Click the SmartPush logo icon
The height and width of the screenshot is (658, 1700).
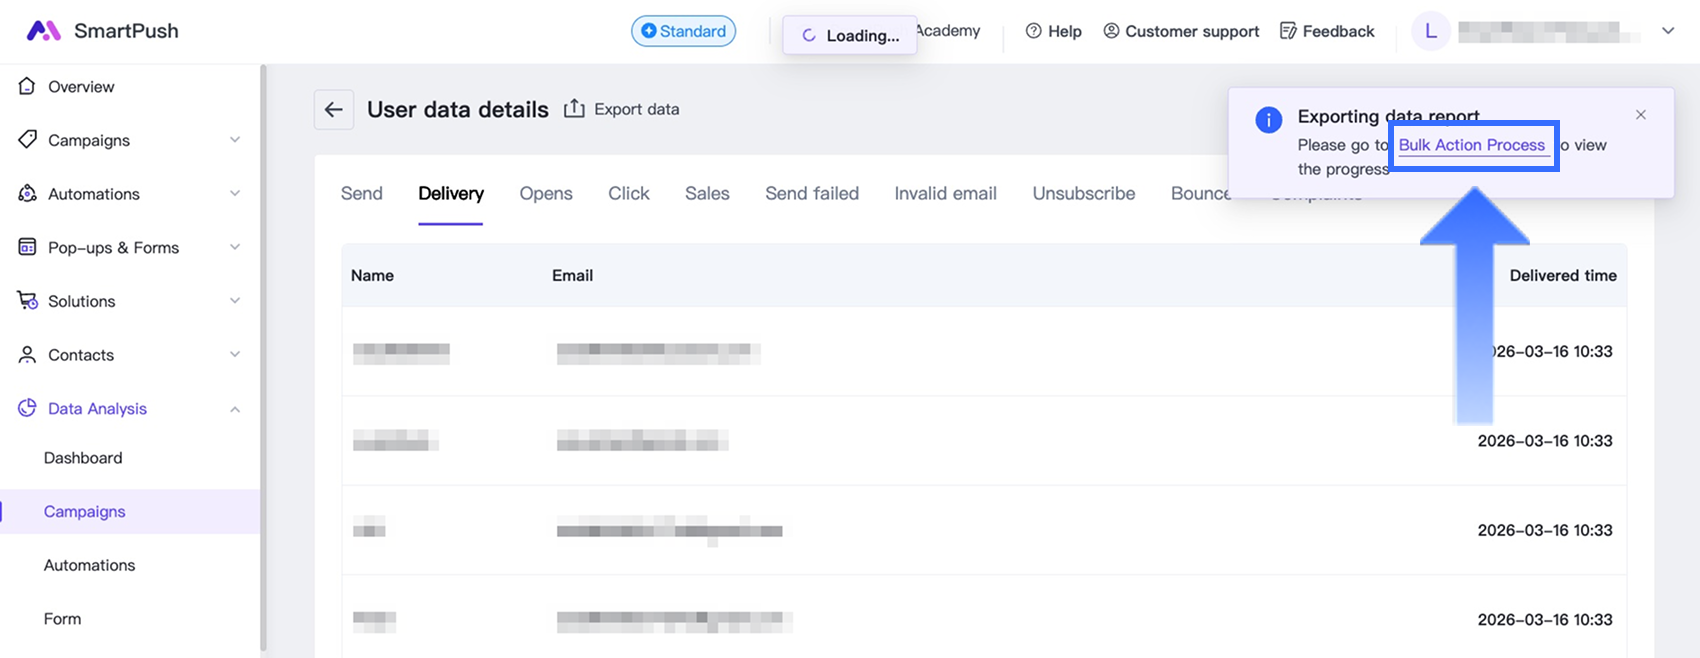pyautogui.click(x=43, y=31)
